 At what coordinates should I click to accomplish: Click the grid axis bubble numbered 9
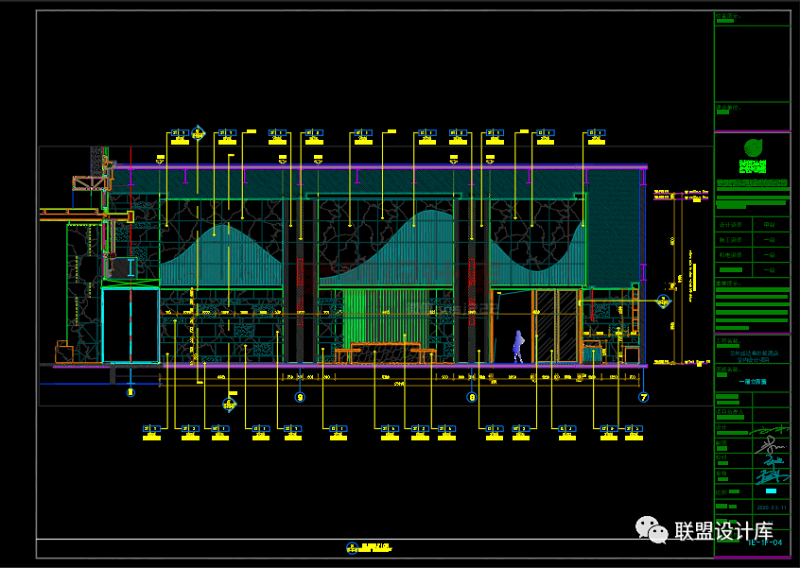(x=299, y=397)
